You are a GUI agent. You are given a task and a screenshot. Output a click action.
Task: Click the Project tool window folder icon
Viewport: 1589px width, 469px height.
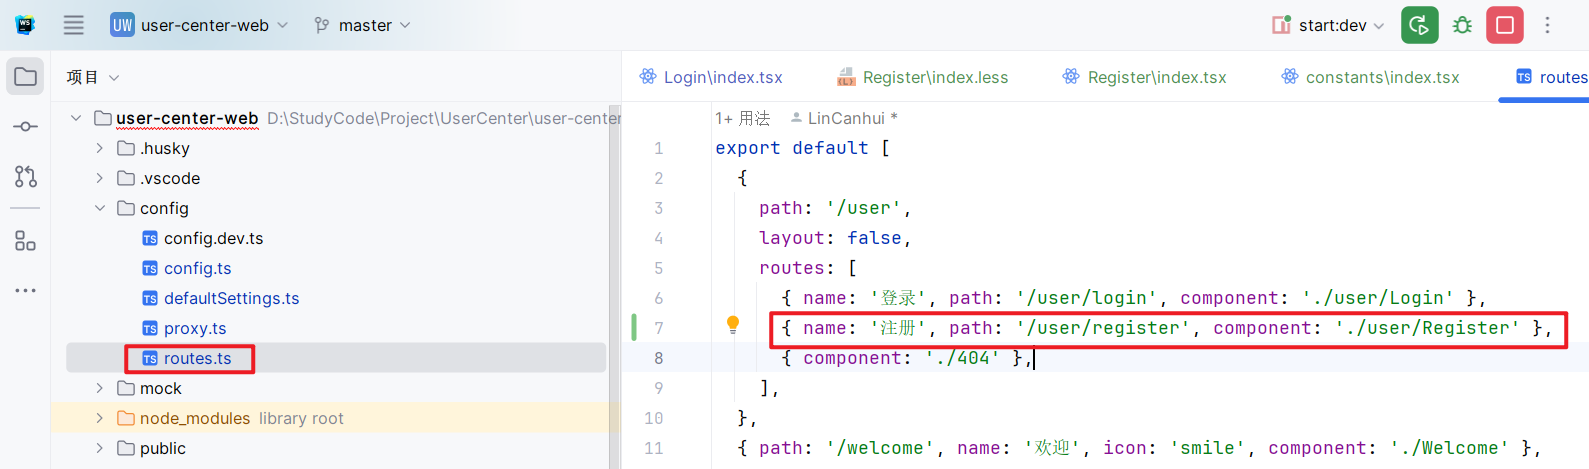[26, 77]
